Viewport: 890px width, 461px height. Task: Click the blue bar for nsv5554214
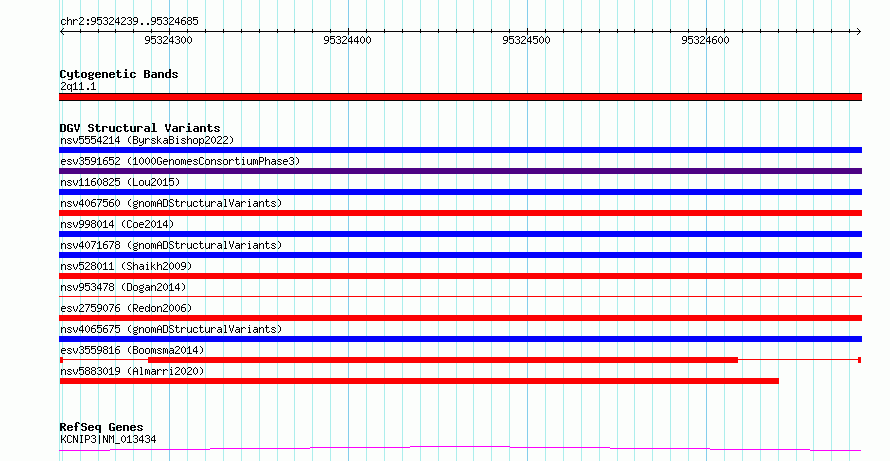point(460,150)
